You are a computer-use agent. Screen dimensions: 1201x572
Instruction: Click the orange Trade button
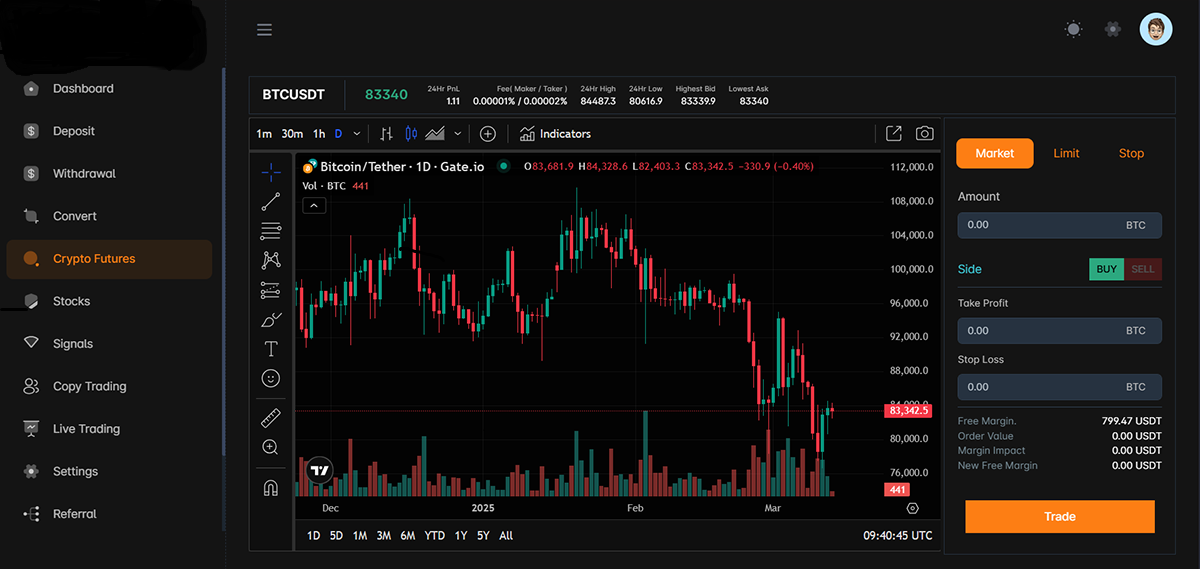coord(1059,517)
